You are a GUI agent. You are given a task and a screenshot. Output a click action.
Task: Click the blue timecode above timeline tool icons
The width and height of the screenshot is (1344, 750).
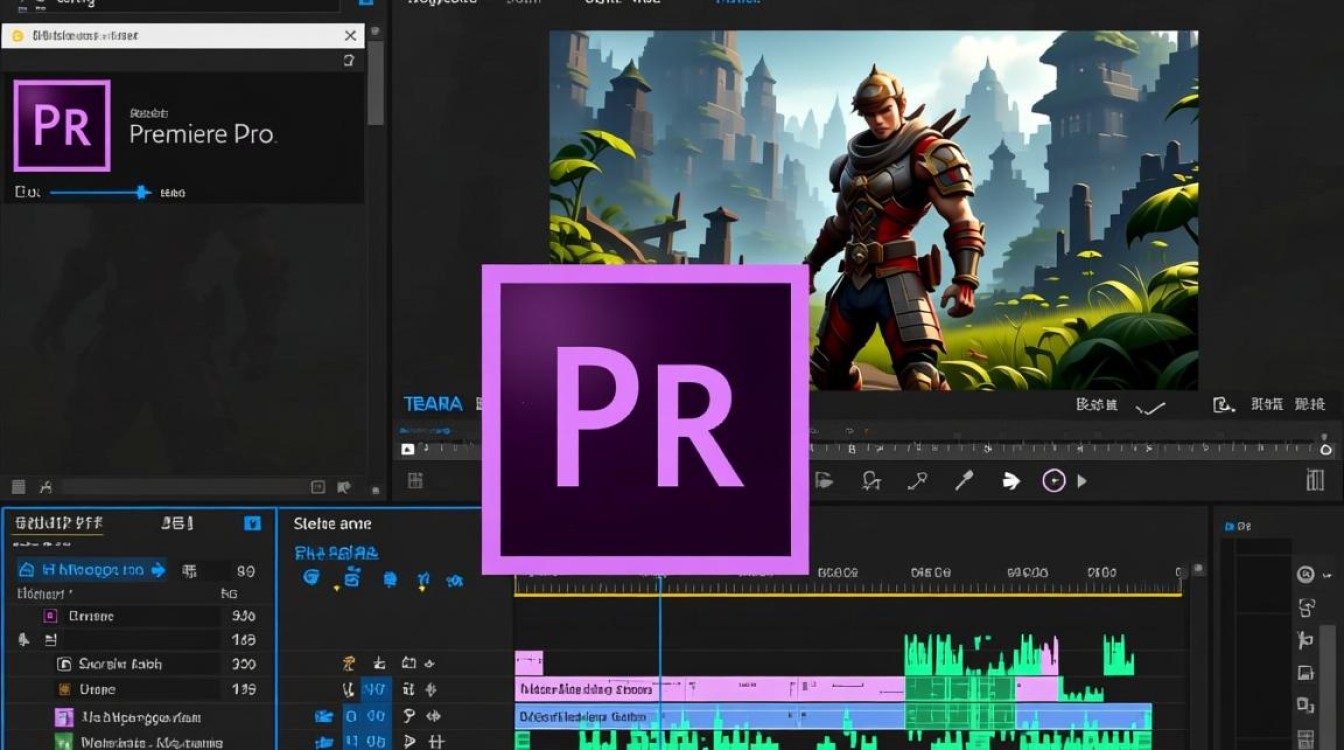tap(336, 552)
